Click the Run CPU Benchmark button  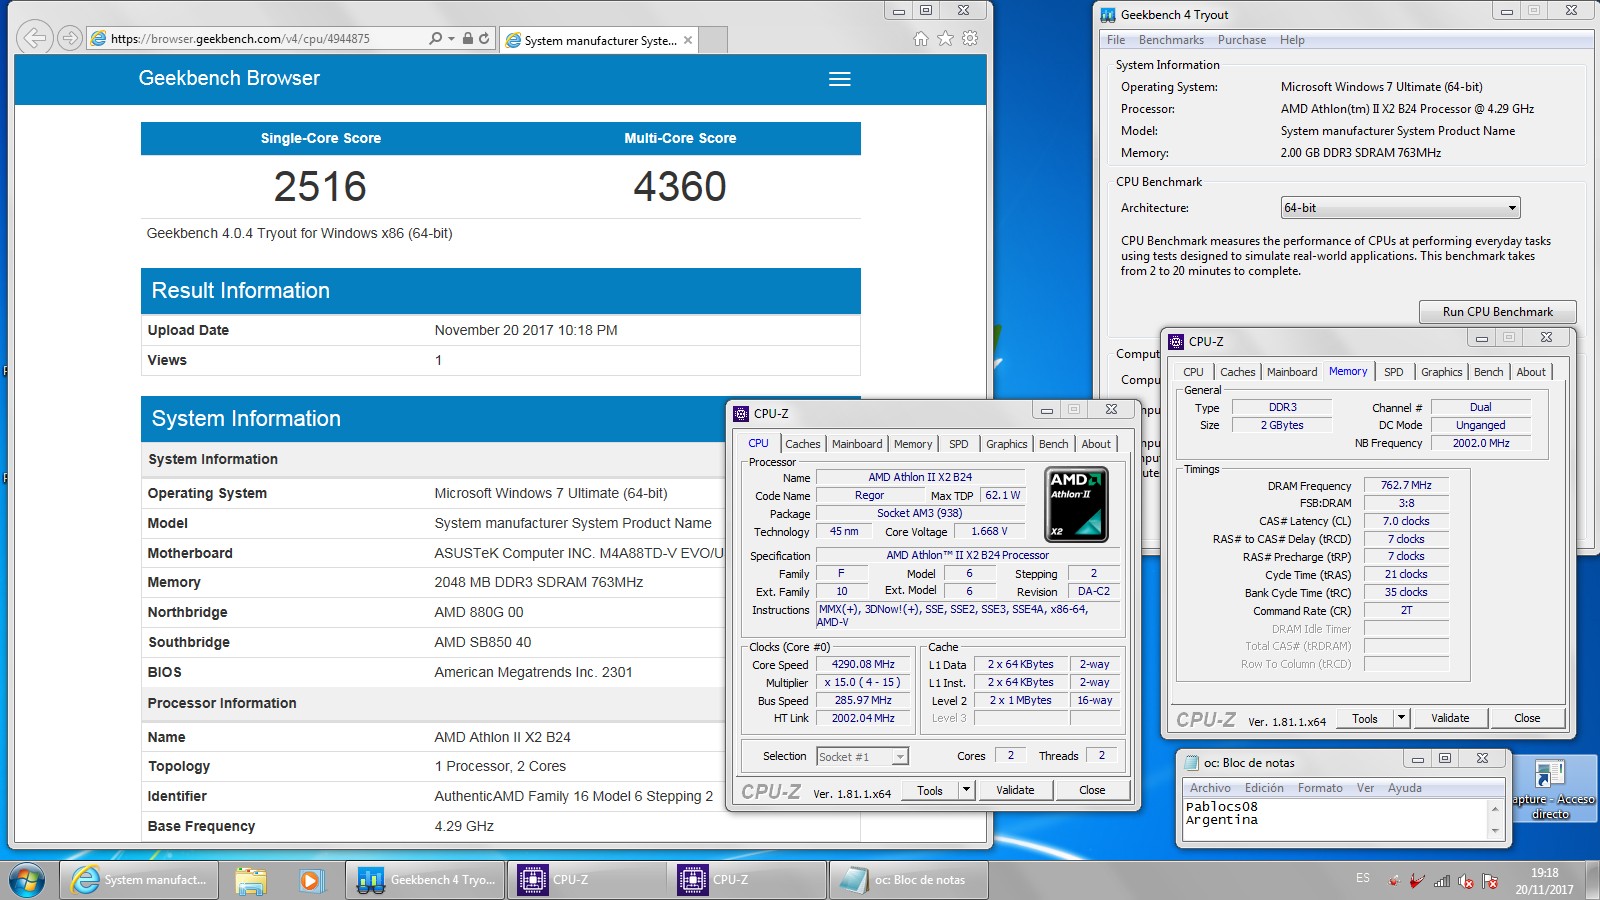(1497, 312)
